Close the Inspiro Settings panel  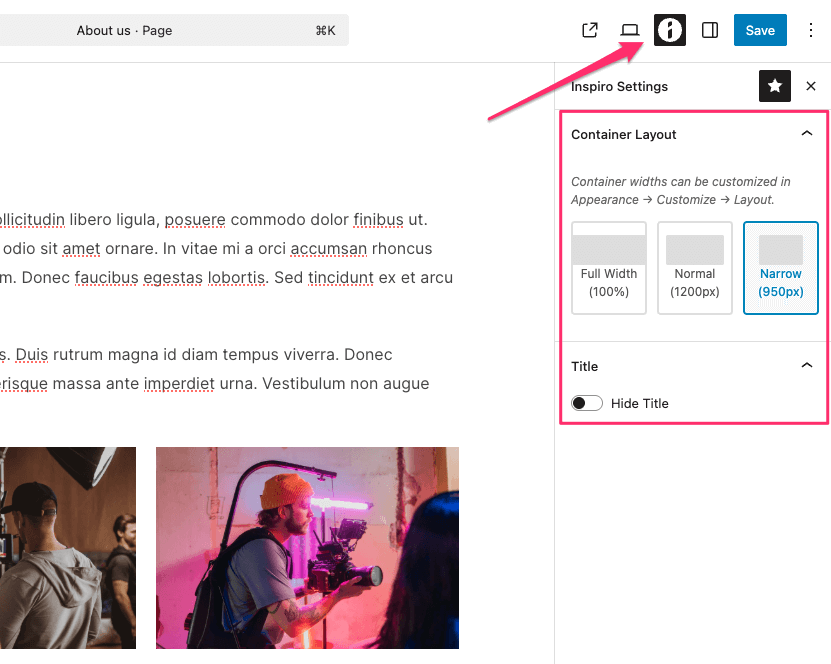[x=811, y=87]
